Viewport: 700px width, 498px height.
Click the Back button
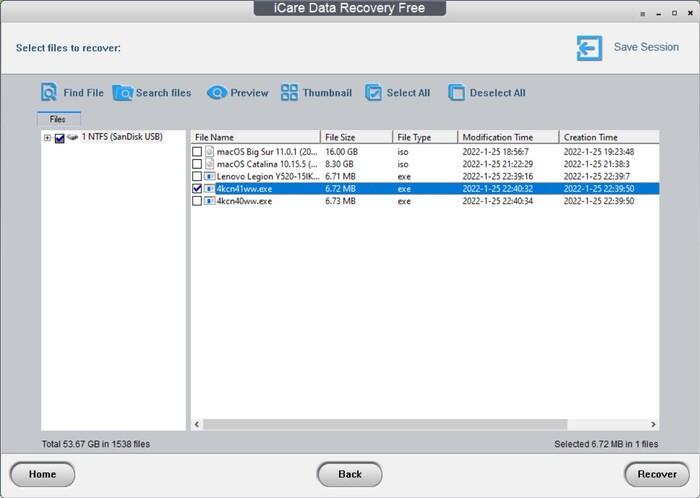click(350, 474)
